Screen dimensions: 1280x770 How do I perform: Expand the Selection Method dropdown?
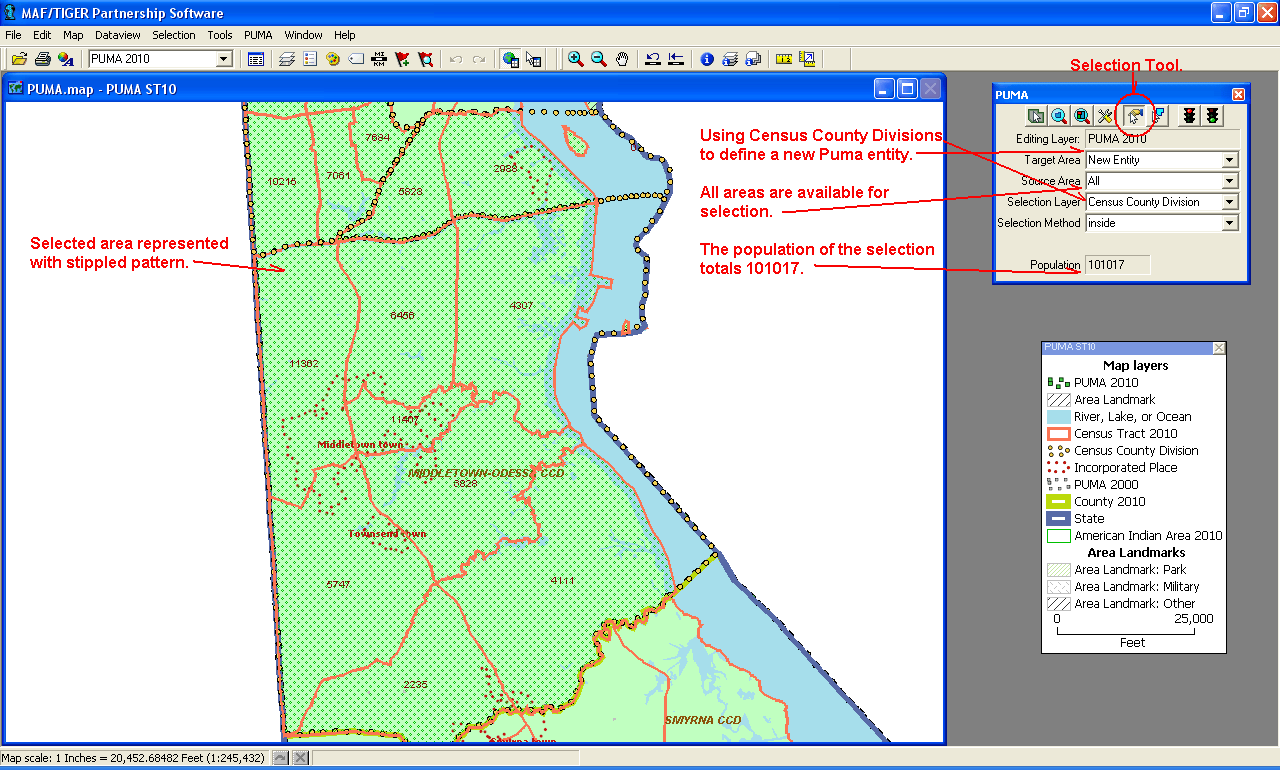1229,223
